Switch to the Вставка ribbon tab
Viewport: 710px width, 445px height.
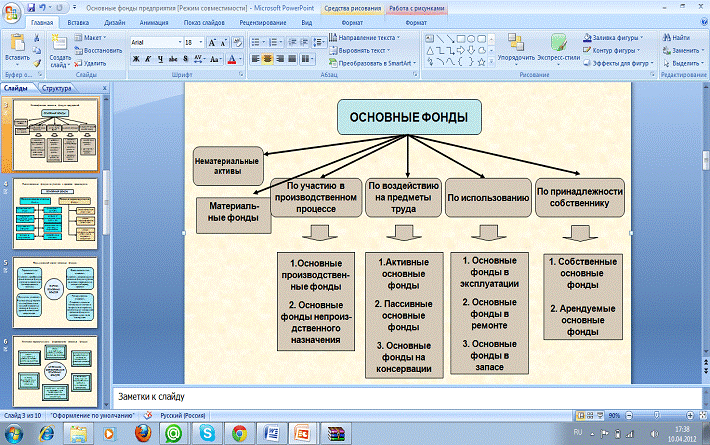tap(79, 20)
